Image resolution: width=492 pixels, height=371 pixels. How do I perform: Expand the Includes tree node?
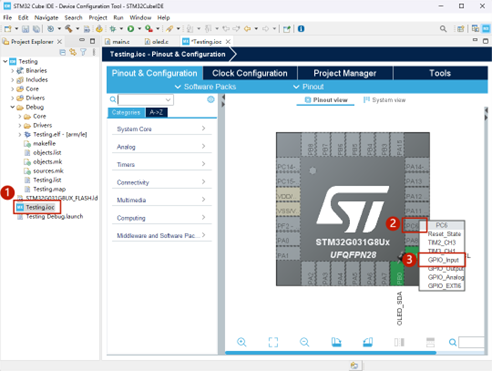[13, 80]
